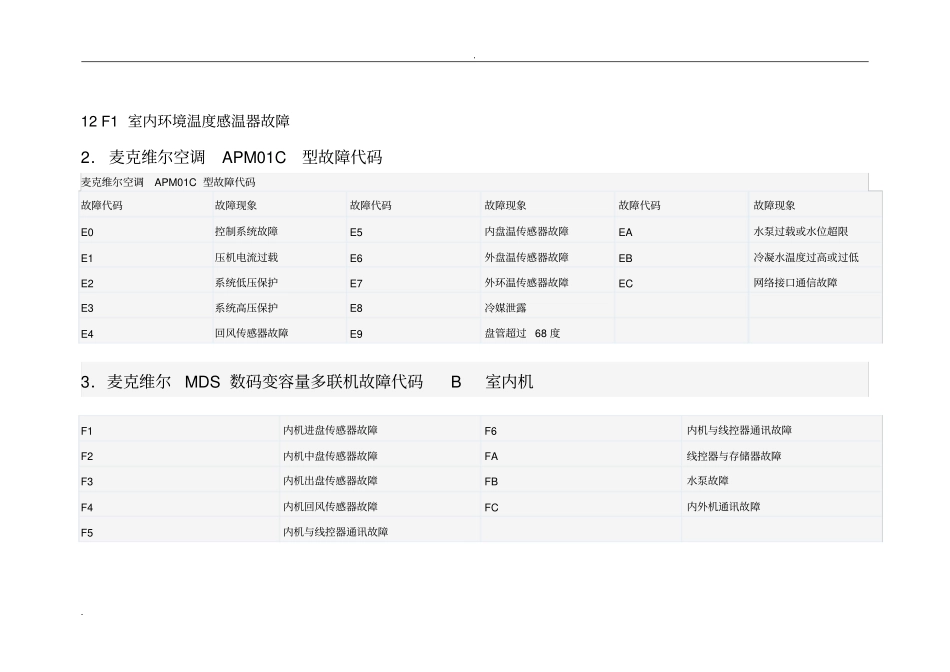Select the text '内盘温传感器故障'
The image size is (950, 672).
coord(526,231)
